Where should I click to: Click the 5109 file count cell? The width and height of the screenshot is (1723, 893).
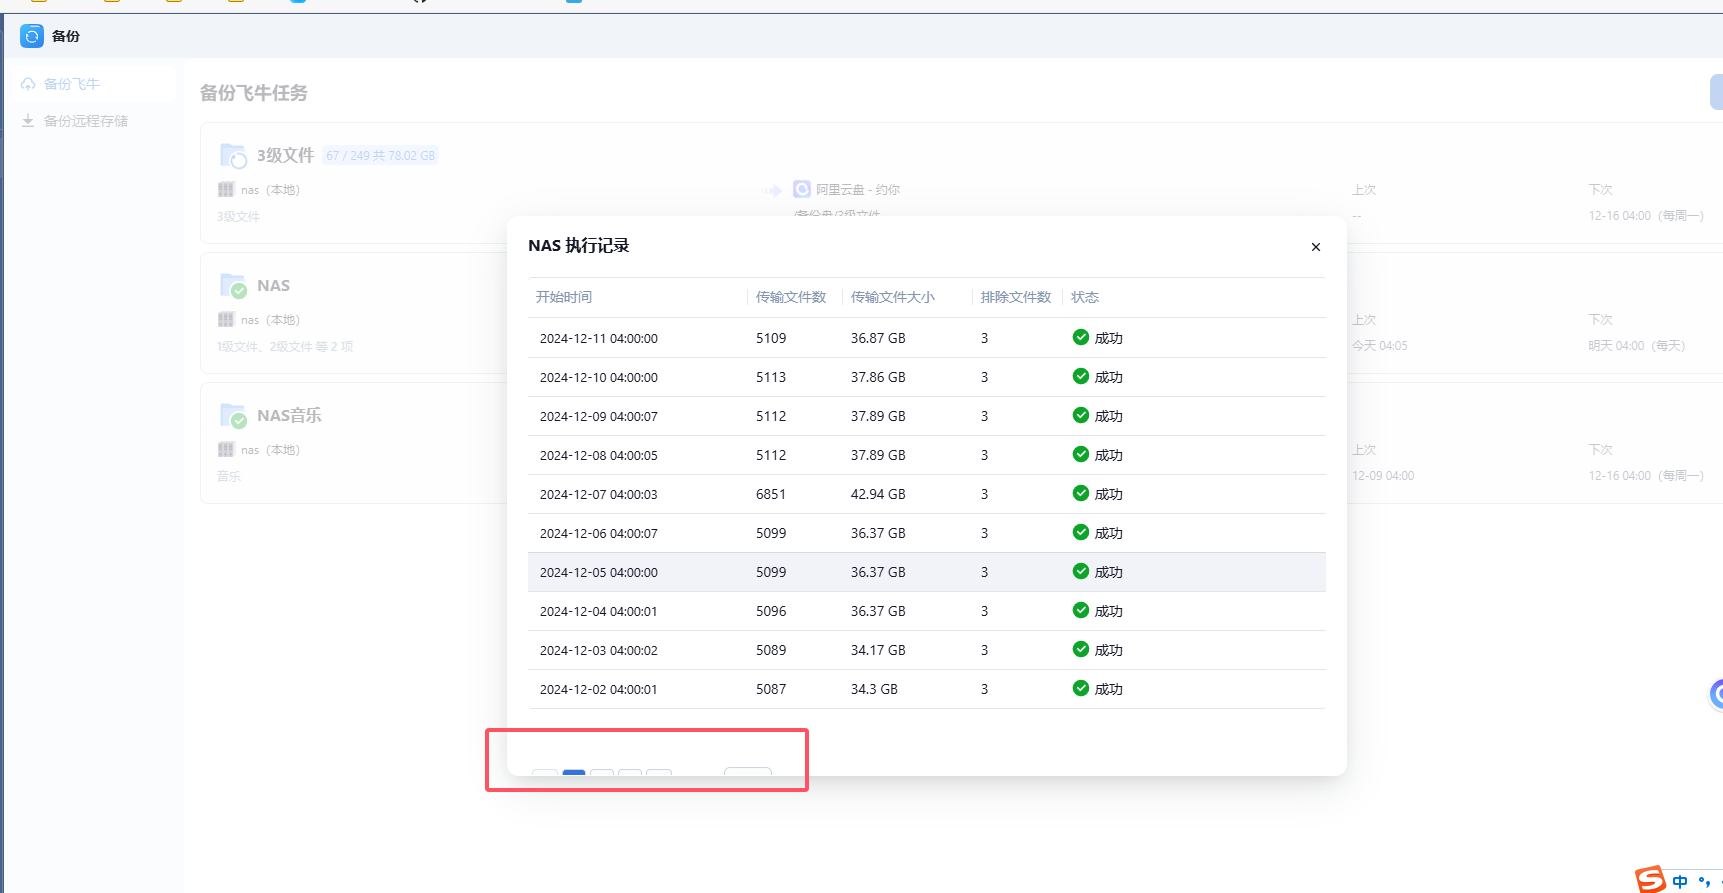coord(771,339)
